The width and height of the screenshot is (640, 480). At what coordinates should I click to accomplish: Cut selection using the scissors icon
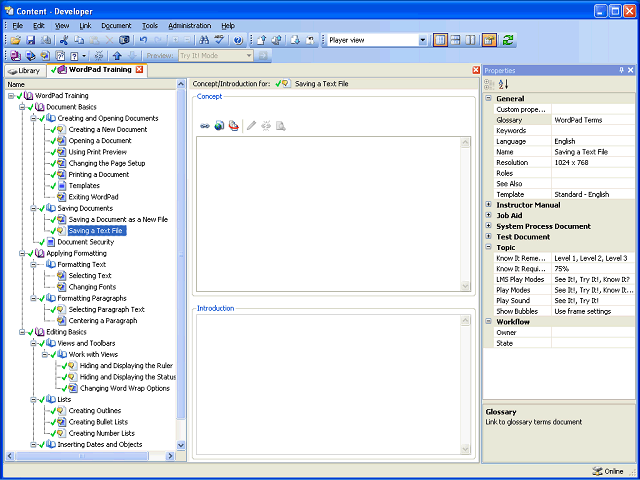tap(63, 40)
